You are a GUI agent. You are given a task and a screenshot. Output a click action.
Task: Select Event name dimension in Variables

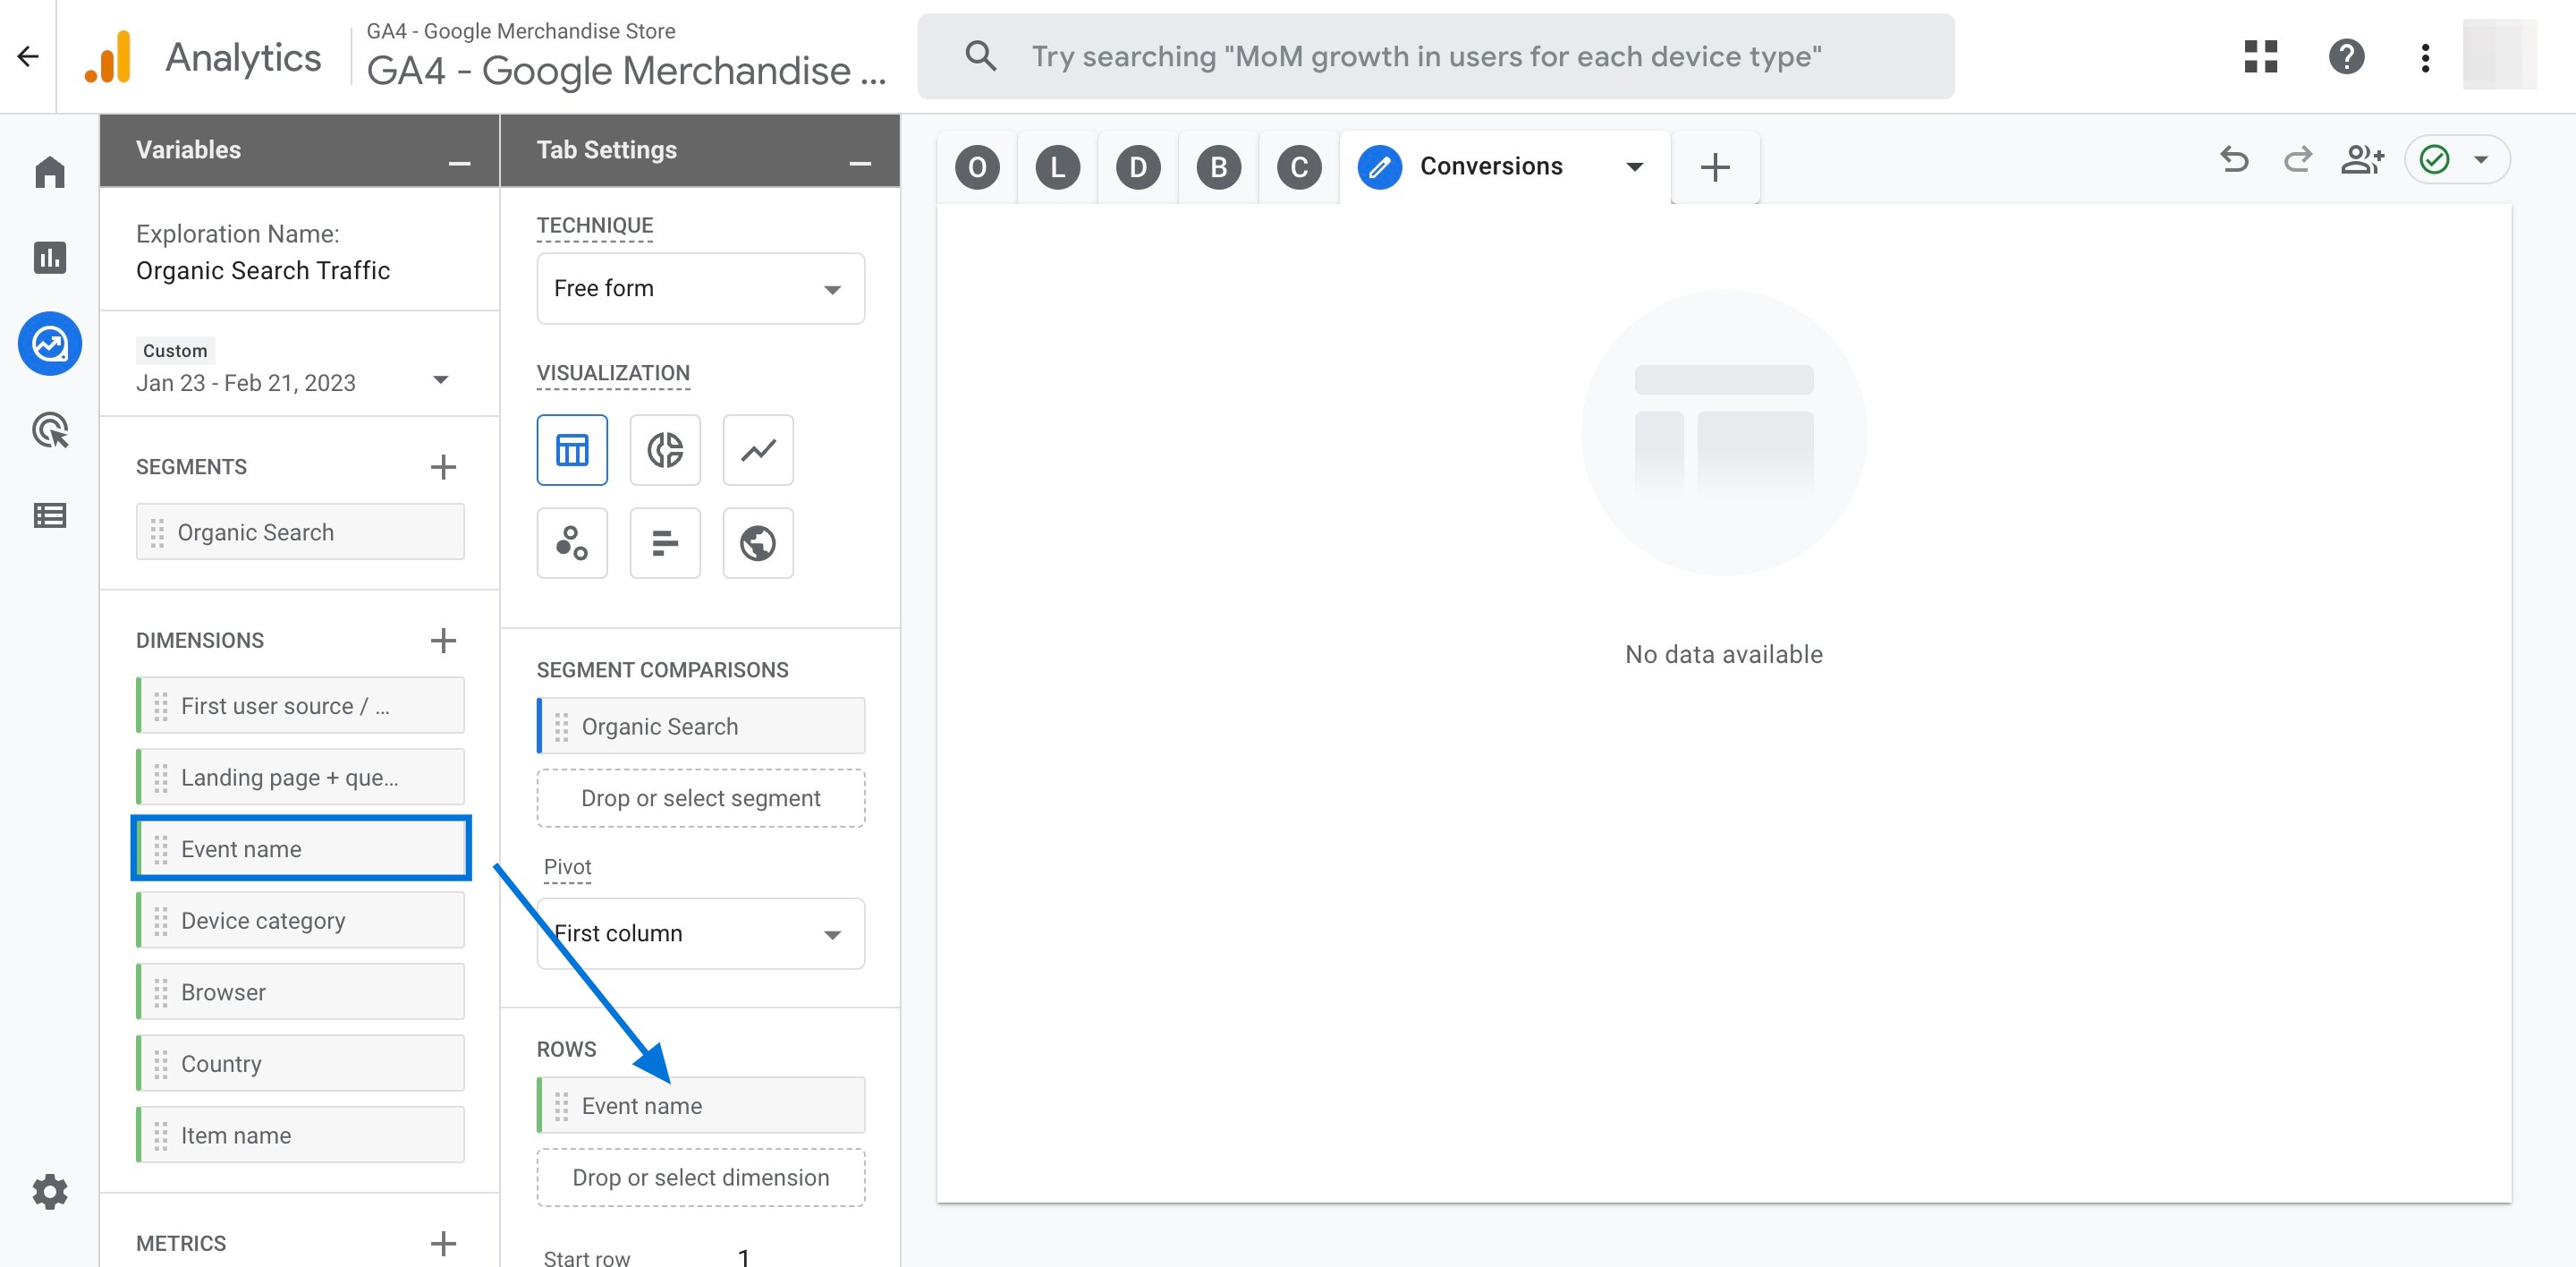point(300,849)
